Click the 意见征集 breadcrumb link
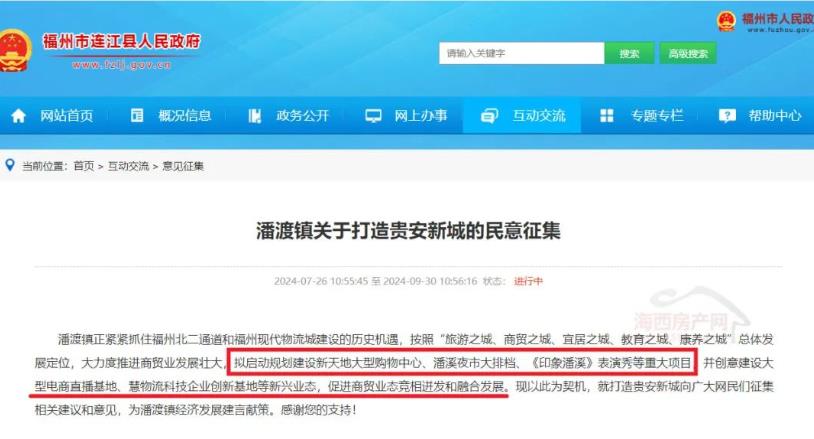Image resolution: width=814 pixels, height=439 pixels. point(183,166)
